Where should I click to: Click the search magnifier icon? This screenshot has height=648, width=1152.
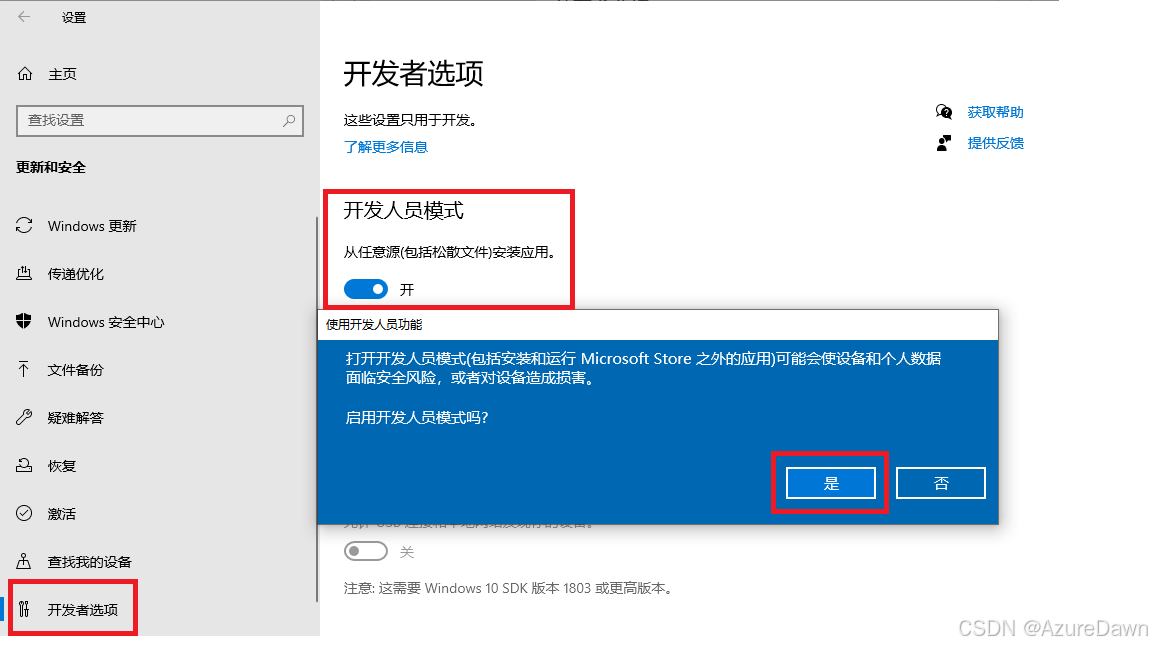289,120
